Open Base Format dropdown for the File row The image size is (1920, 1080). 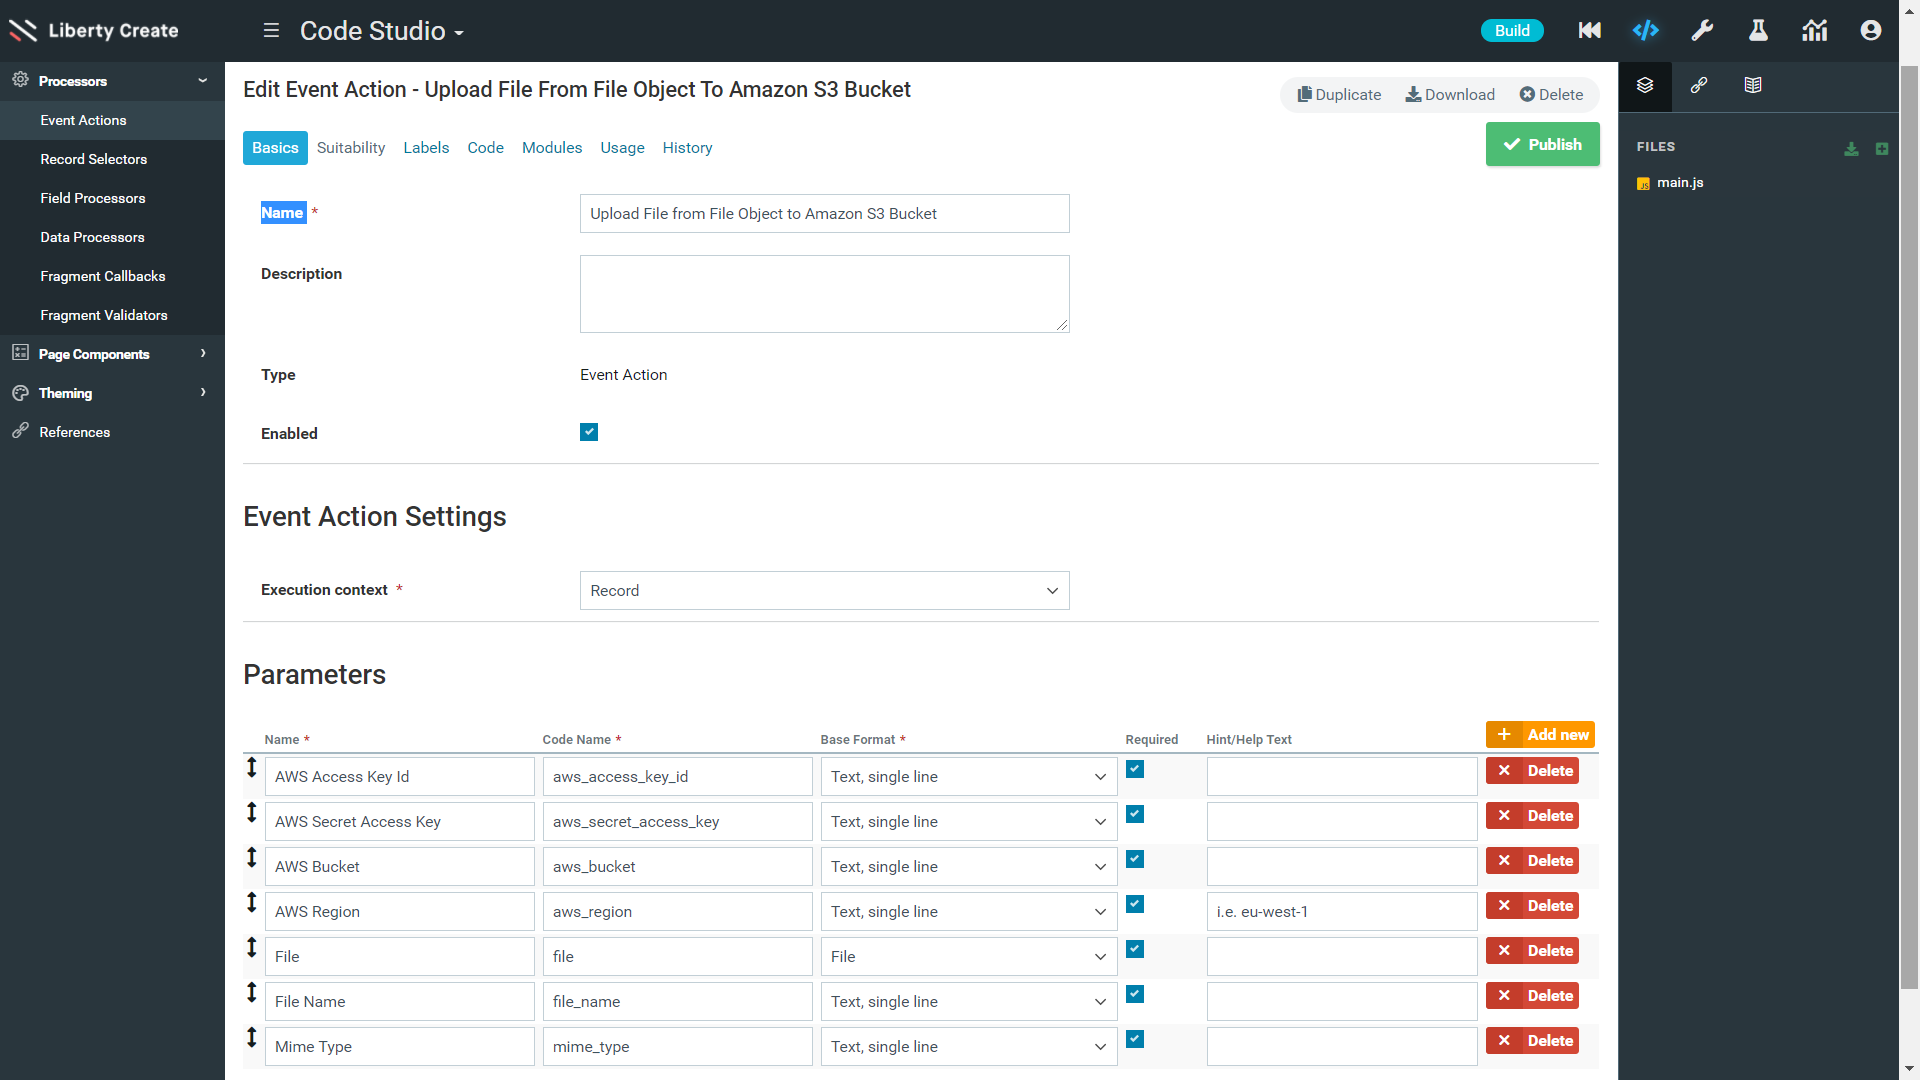tap(968, 956)
